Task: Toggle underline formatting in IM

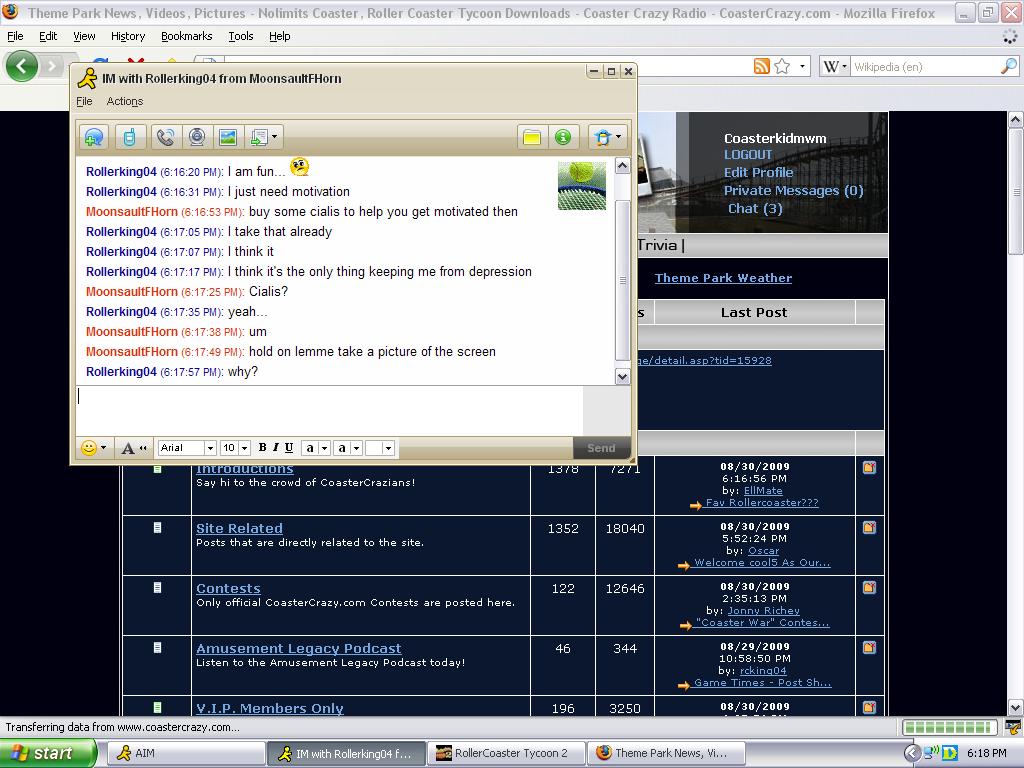Action: 289,448
